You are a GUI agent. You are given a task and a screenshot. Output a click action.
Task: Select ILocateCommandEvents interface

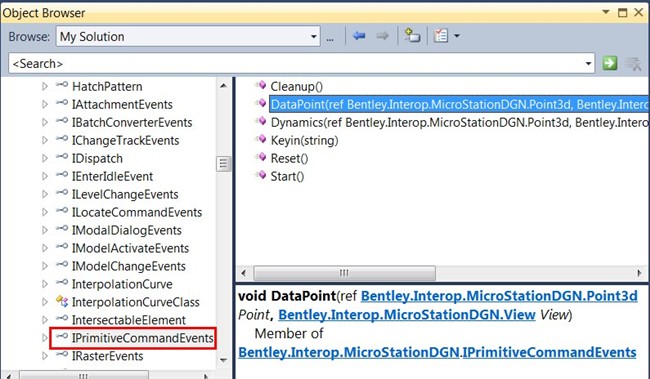point(137,212)
